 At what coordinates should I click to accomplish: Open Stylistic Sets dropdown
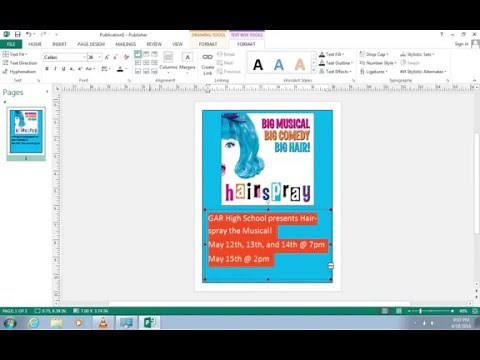coord(417,54)
